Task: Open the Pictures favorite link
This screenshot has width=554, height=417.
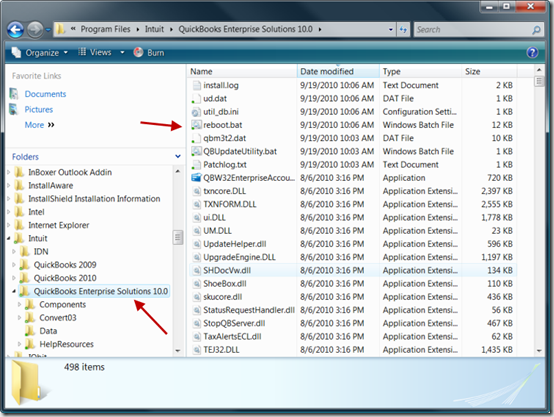Action: click(39, 110)
